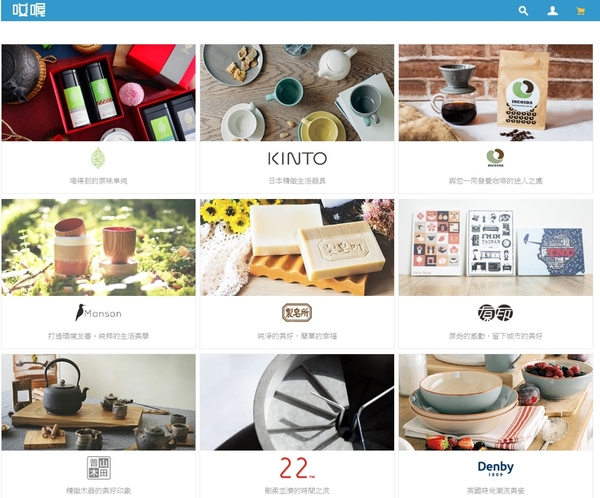Click the red 22 brand logo

[x=297, y=468]
